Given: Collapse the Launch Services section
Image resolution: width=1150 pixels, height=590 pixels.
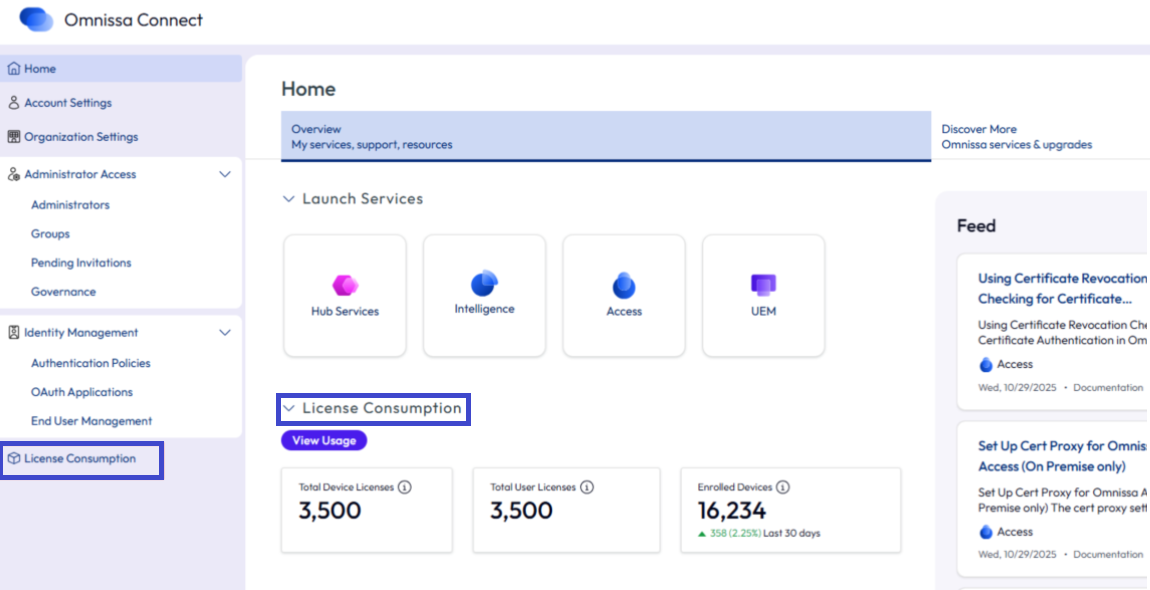Looking at the screenshot, I should (x=288, y=199).
